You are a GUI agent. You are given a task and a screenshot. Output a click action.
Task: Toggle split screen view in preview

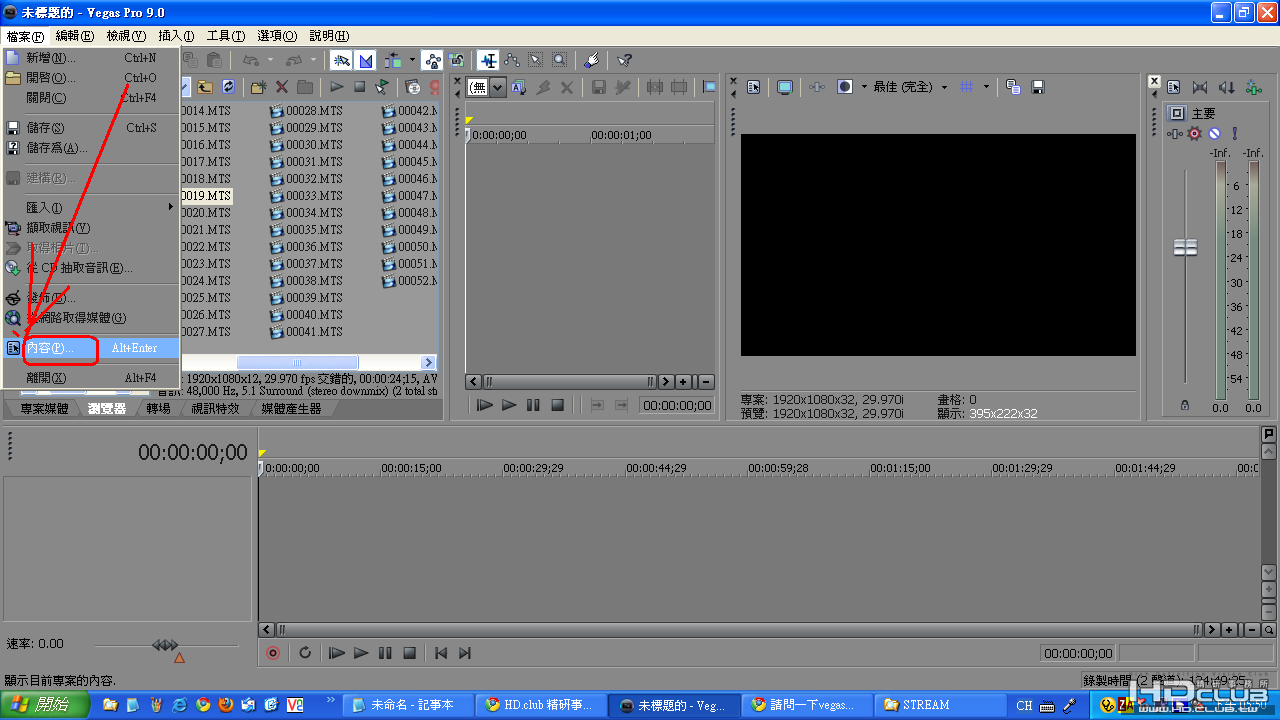(845, 87)
